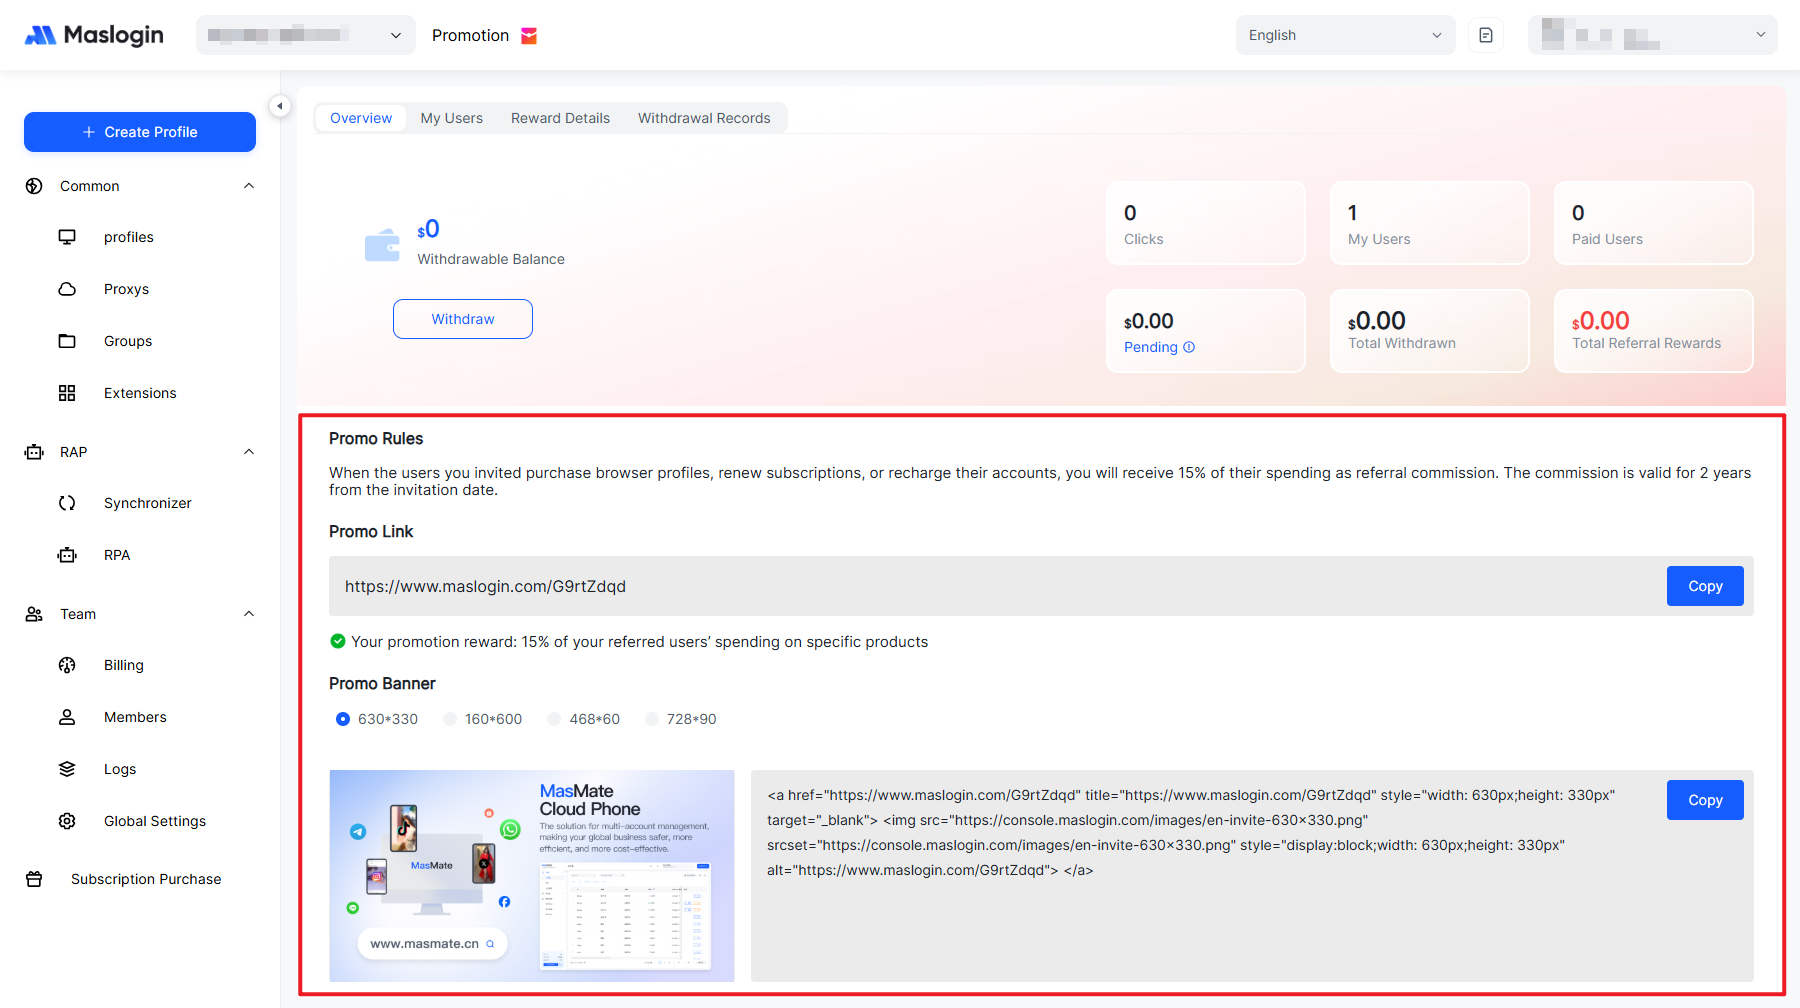
Task: Click the Withdraw button
Action: (462, 319)
